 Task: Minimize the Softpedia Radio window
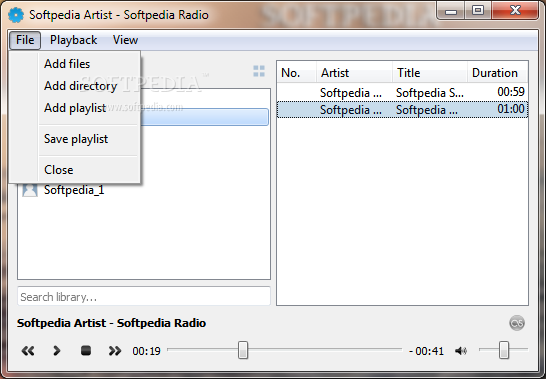pos(451,11)
